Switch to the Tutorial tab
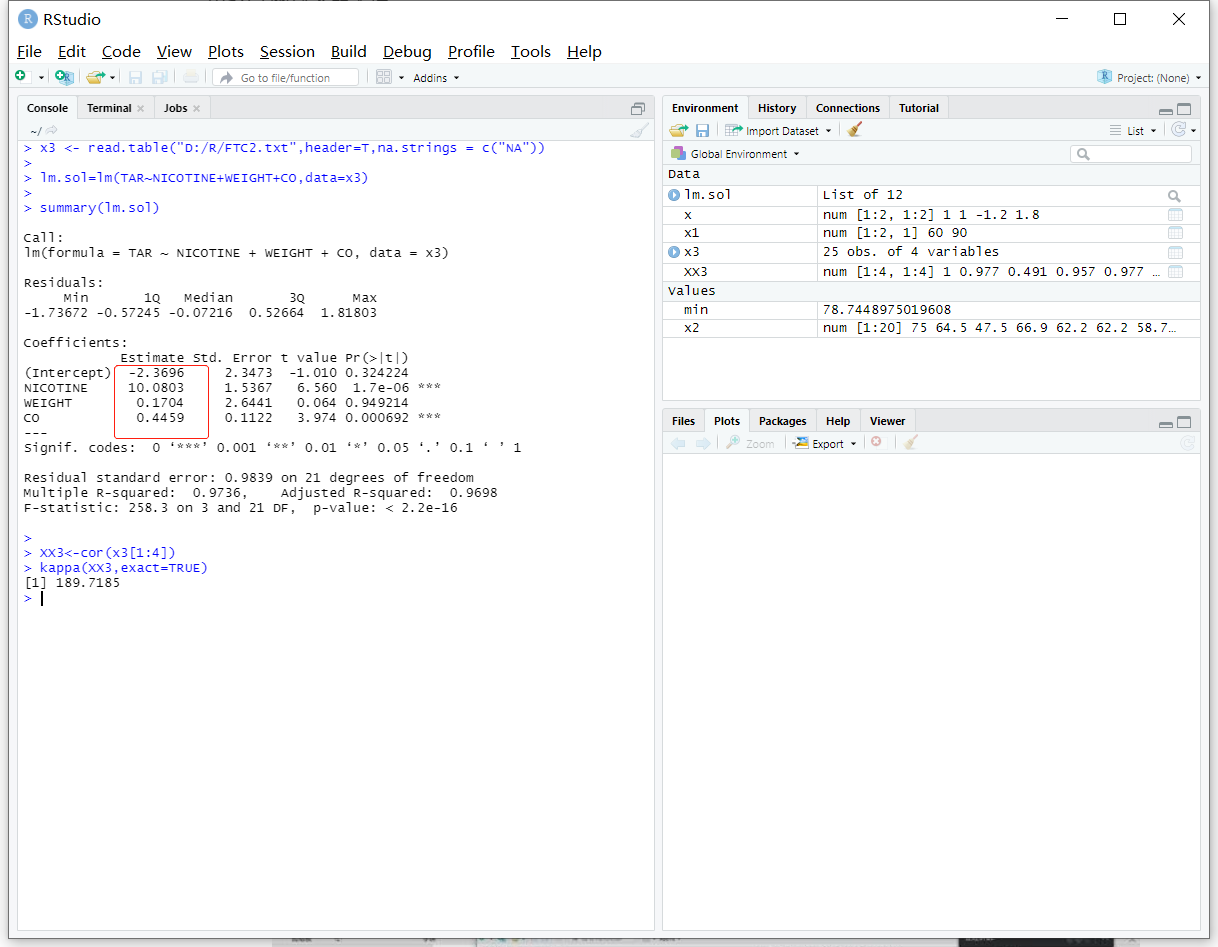Viewport: 1218px width, 947px height. point(919,108)
